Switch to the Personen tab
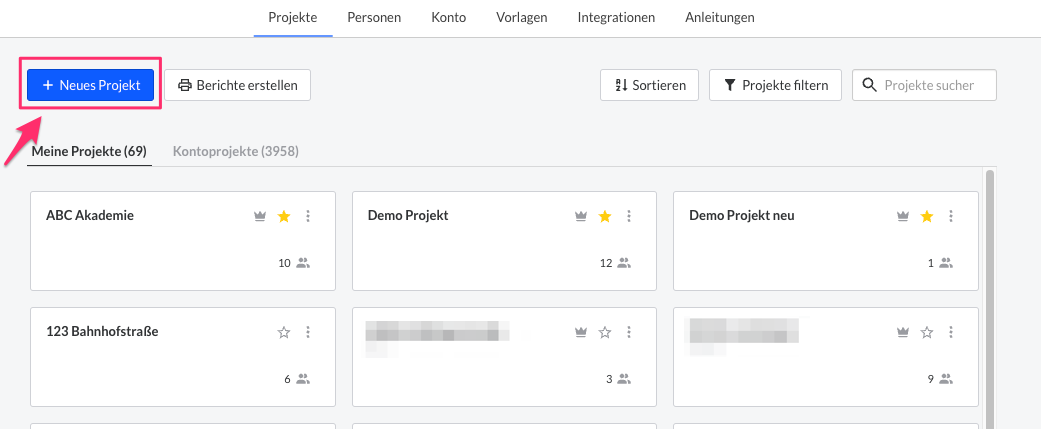The width and height of the screenshot is (1041, 429). [x=374, y=18]
